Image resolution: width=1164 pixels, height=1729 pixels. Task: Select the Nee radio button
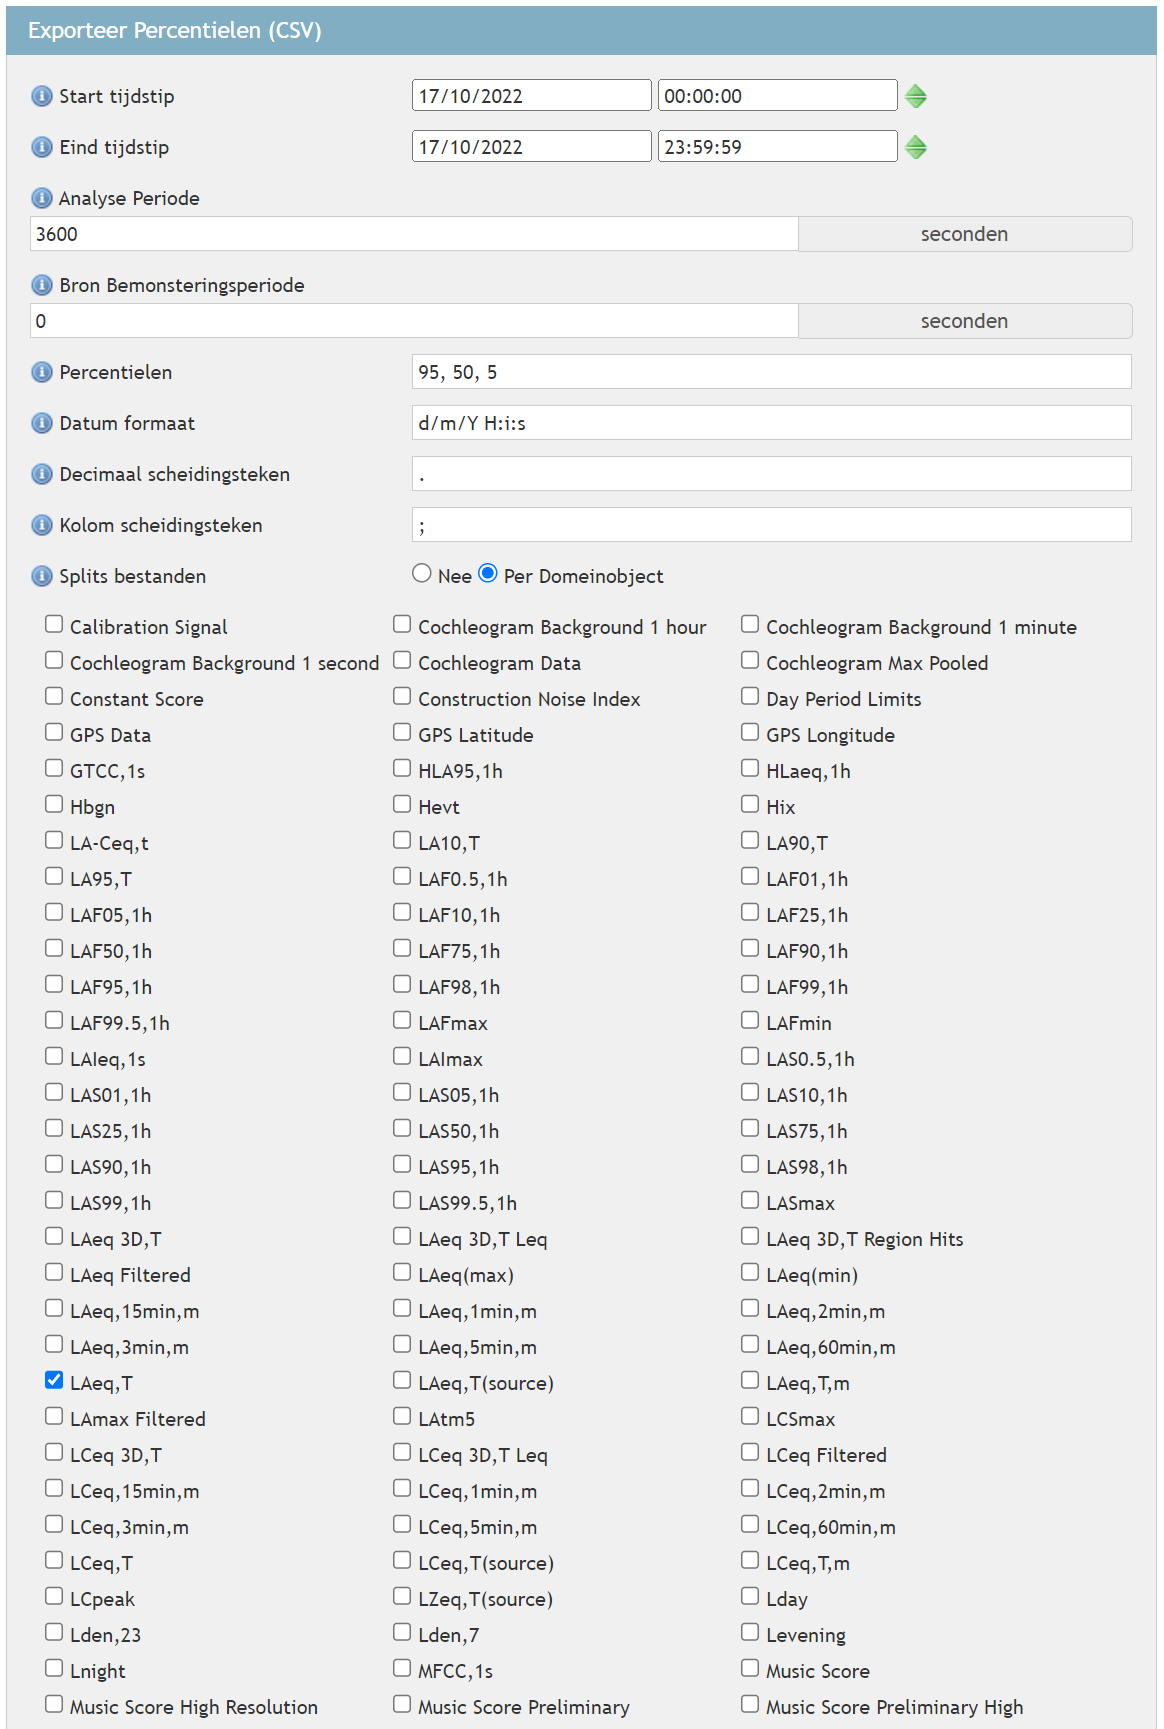coord(422,573)
